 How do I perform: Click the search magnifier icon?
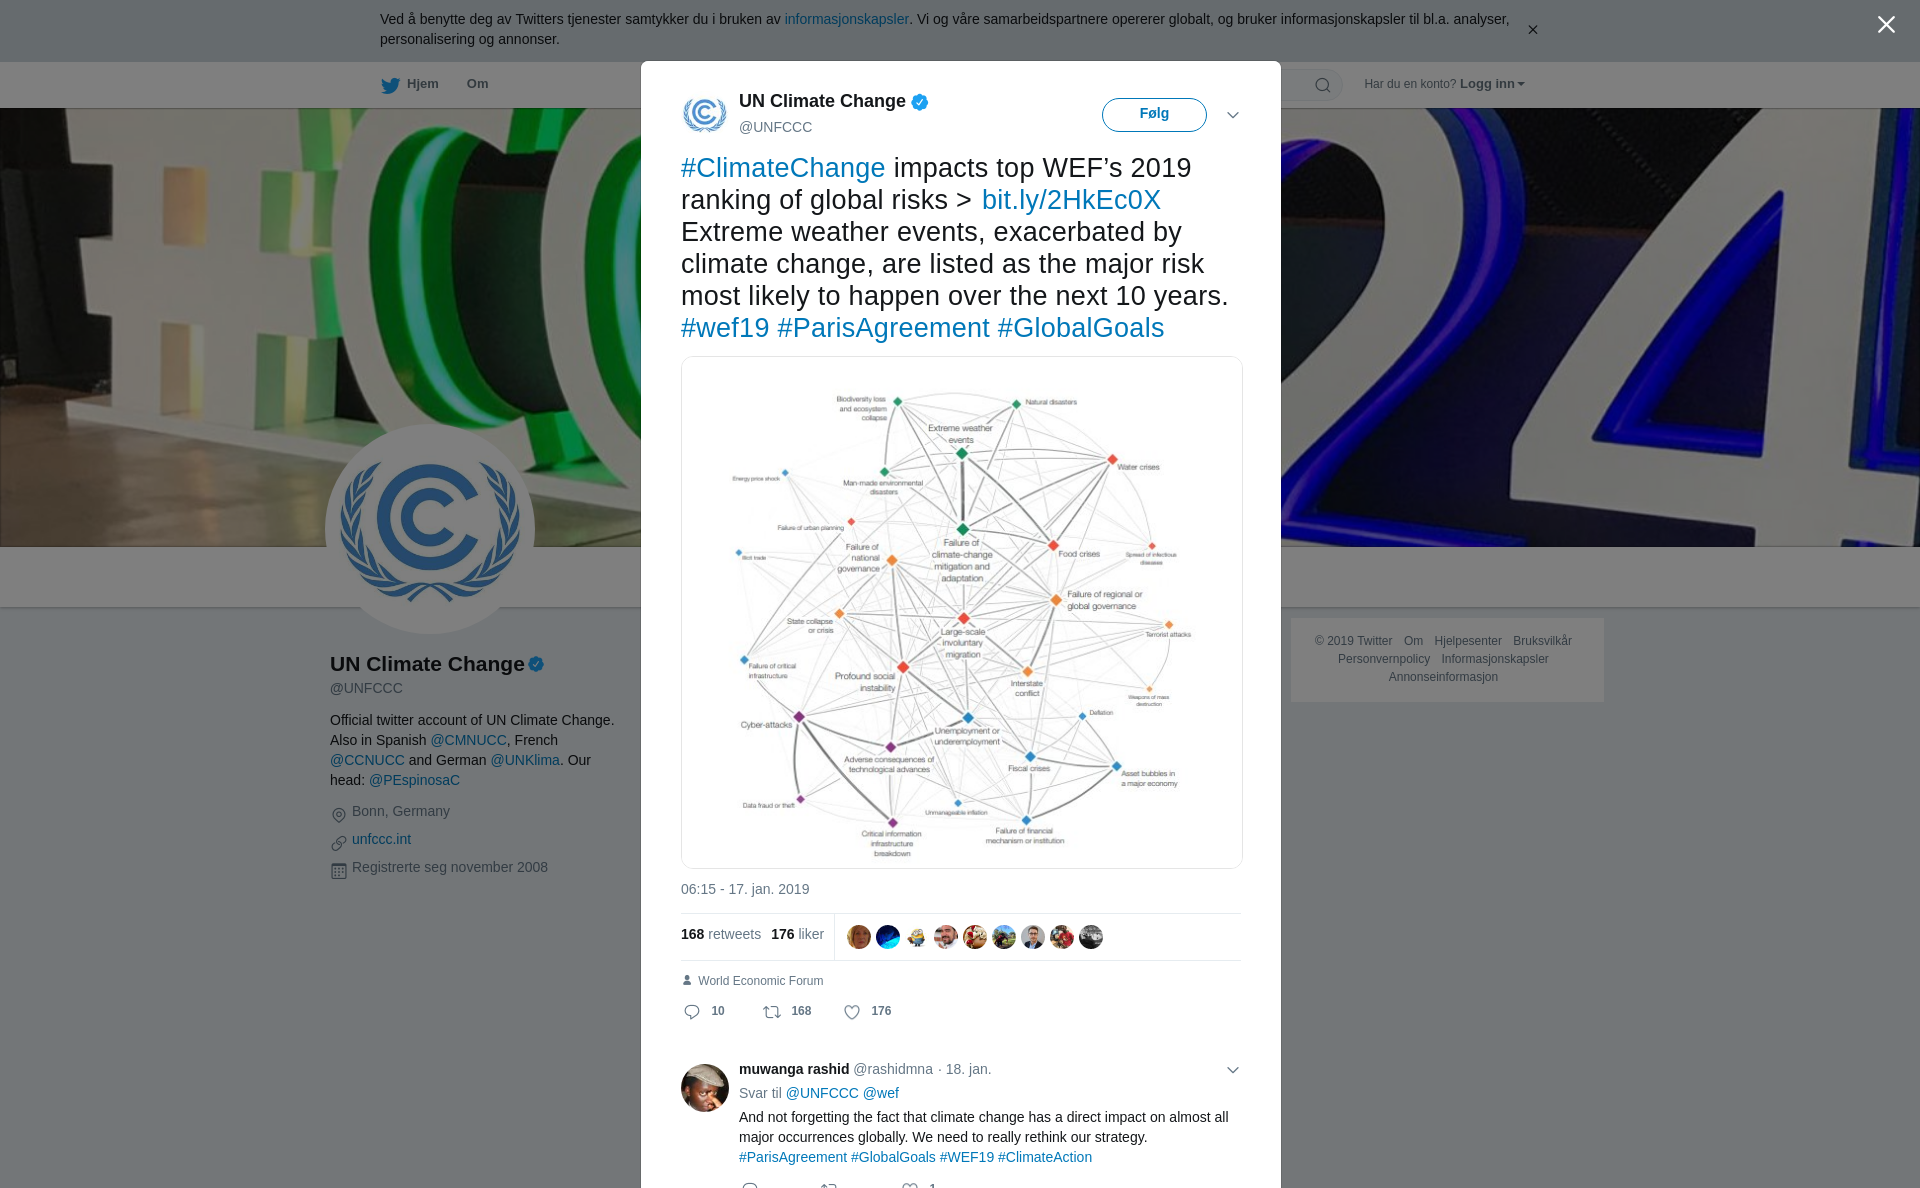pos(1323,85)
